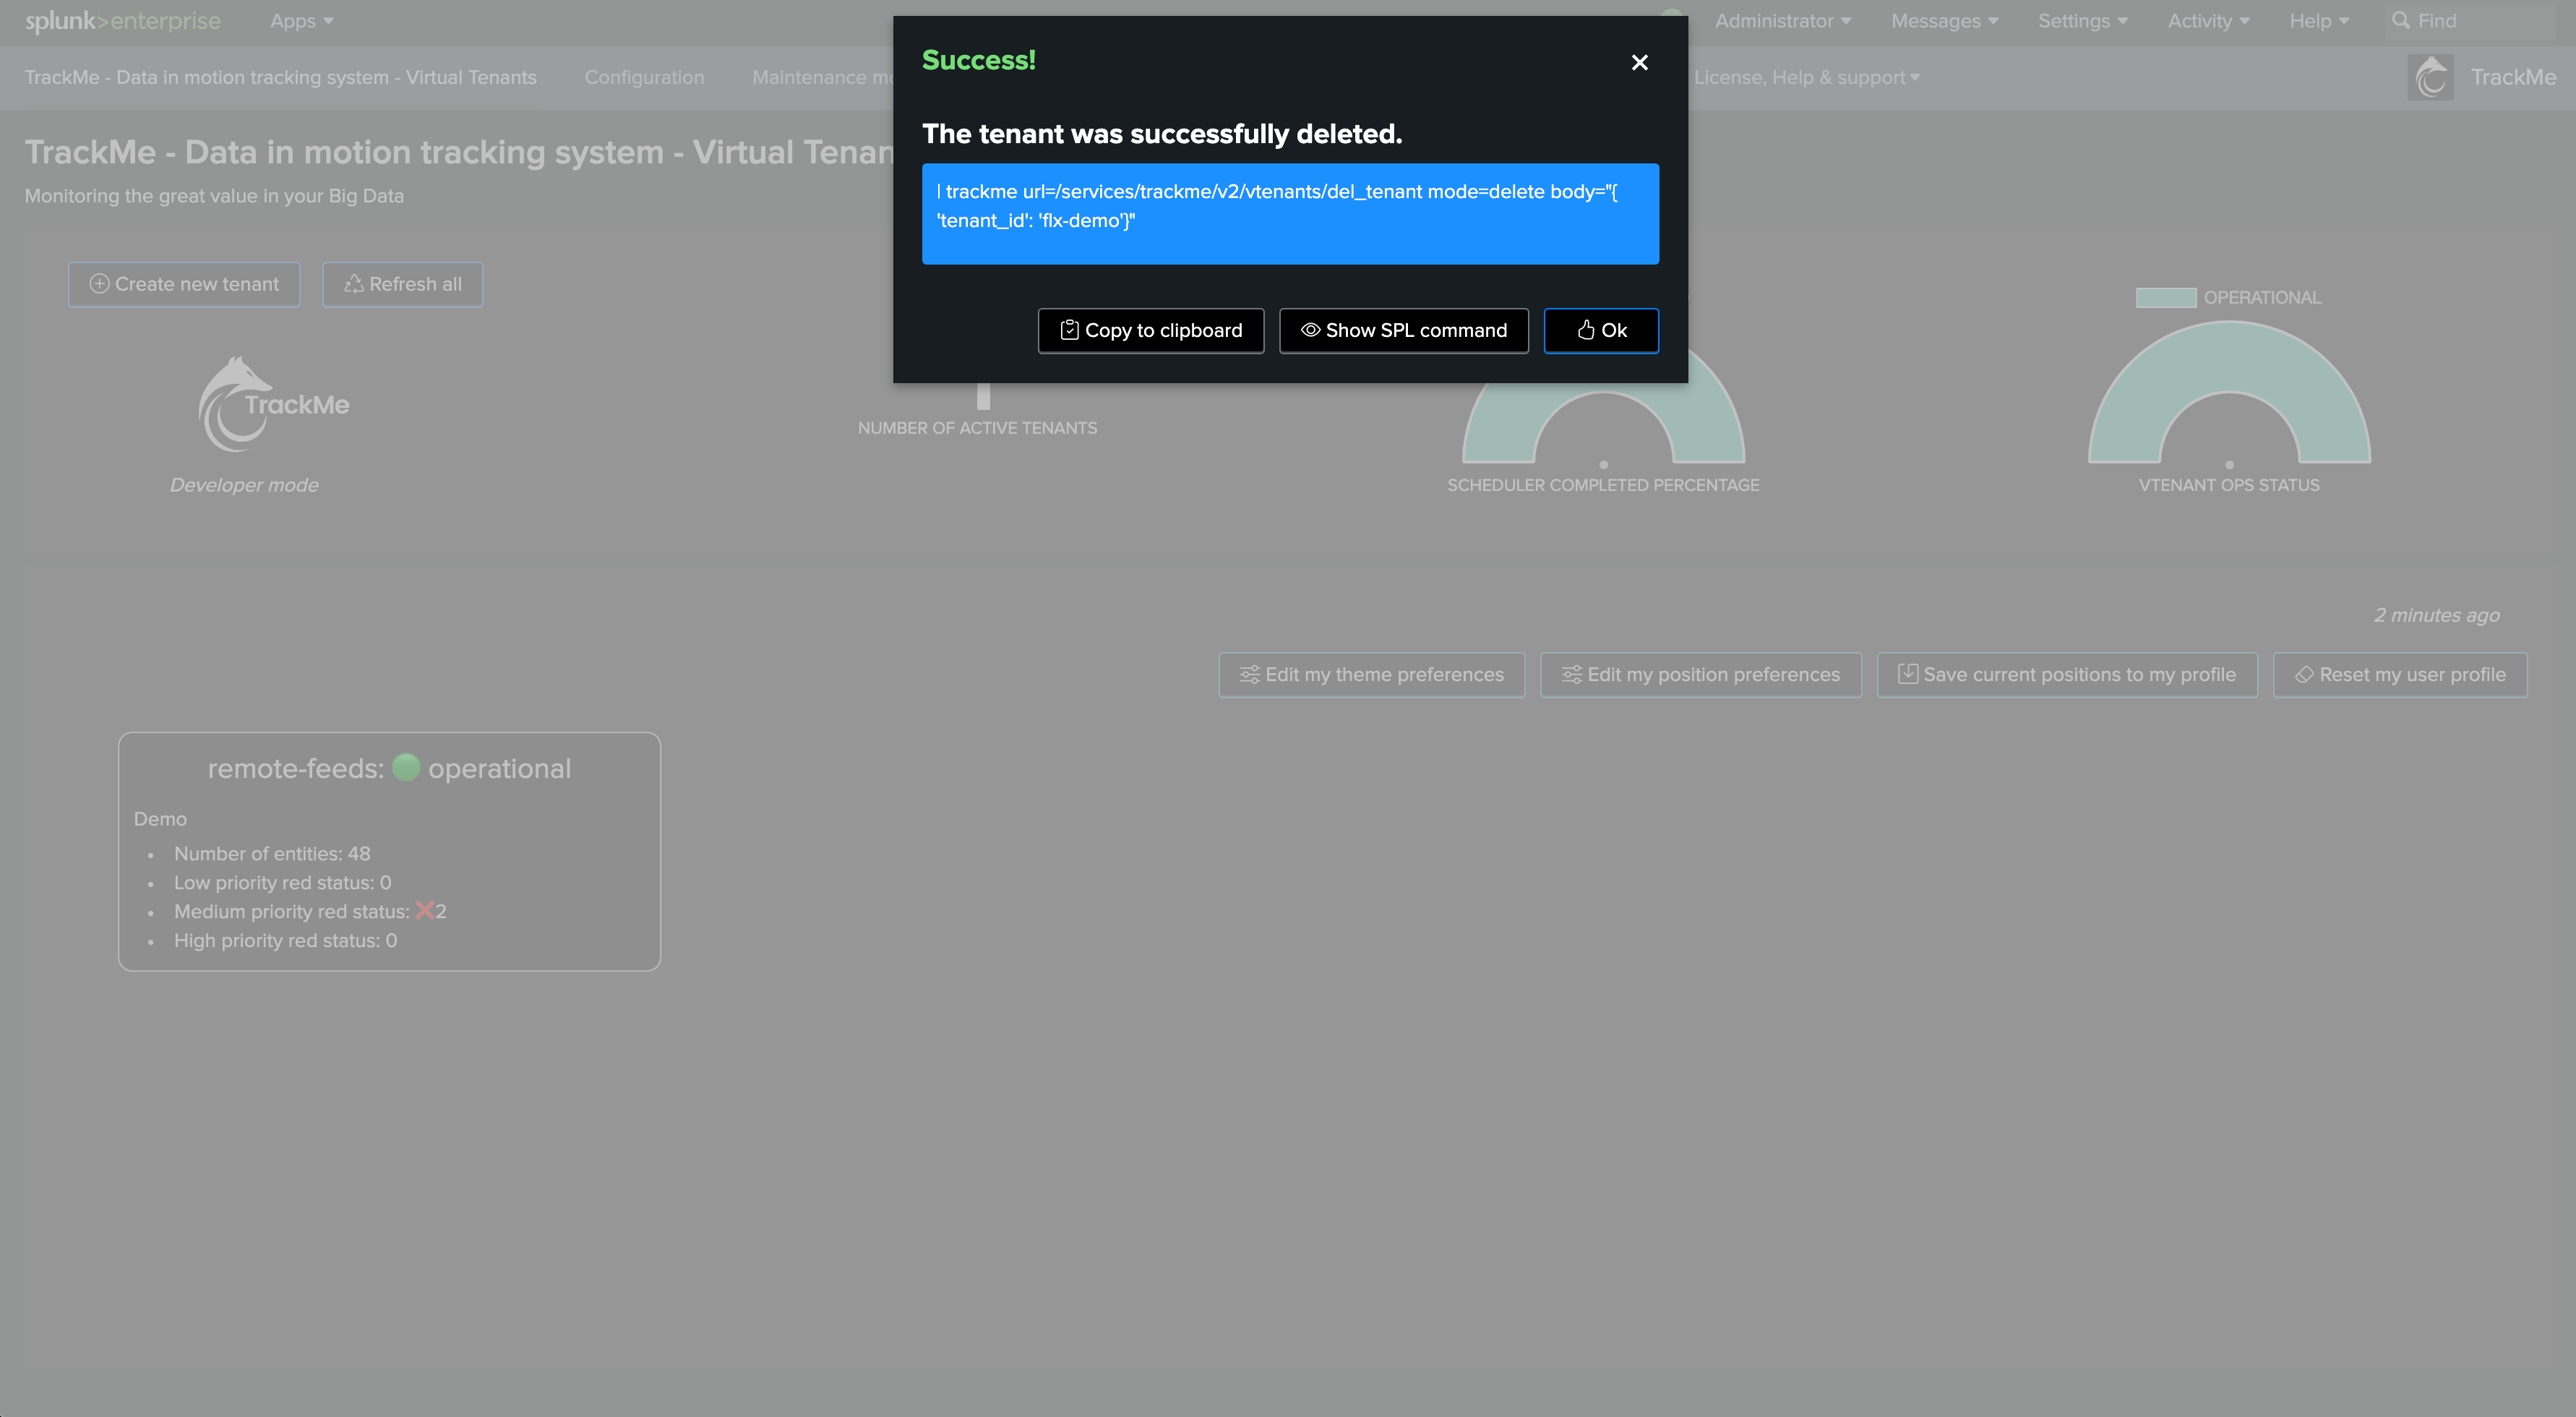Click Edit my theme preferences button
The height and width of the screenshot is (1417, 2576).
[x=1371, y=675]
